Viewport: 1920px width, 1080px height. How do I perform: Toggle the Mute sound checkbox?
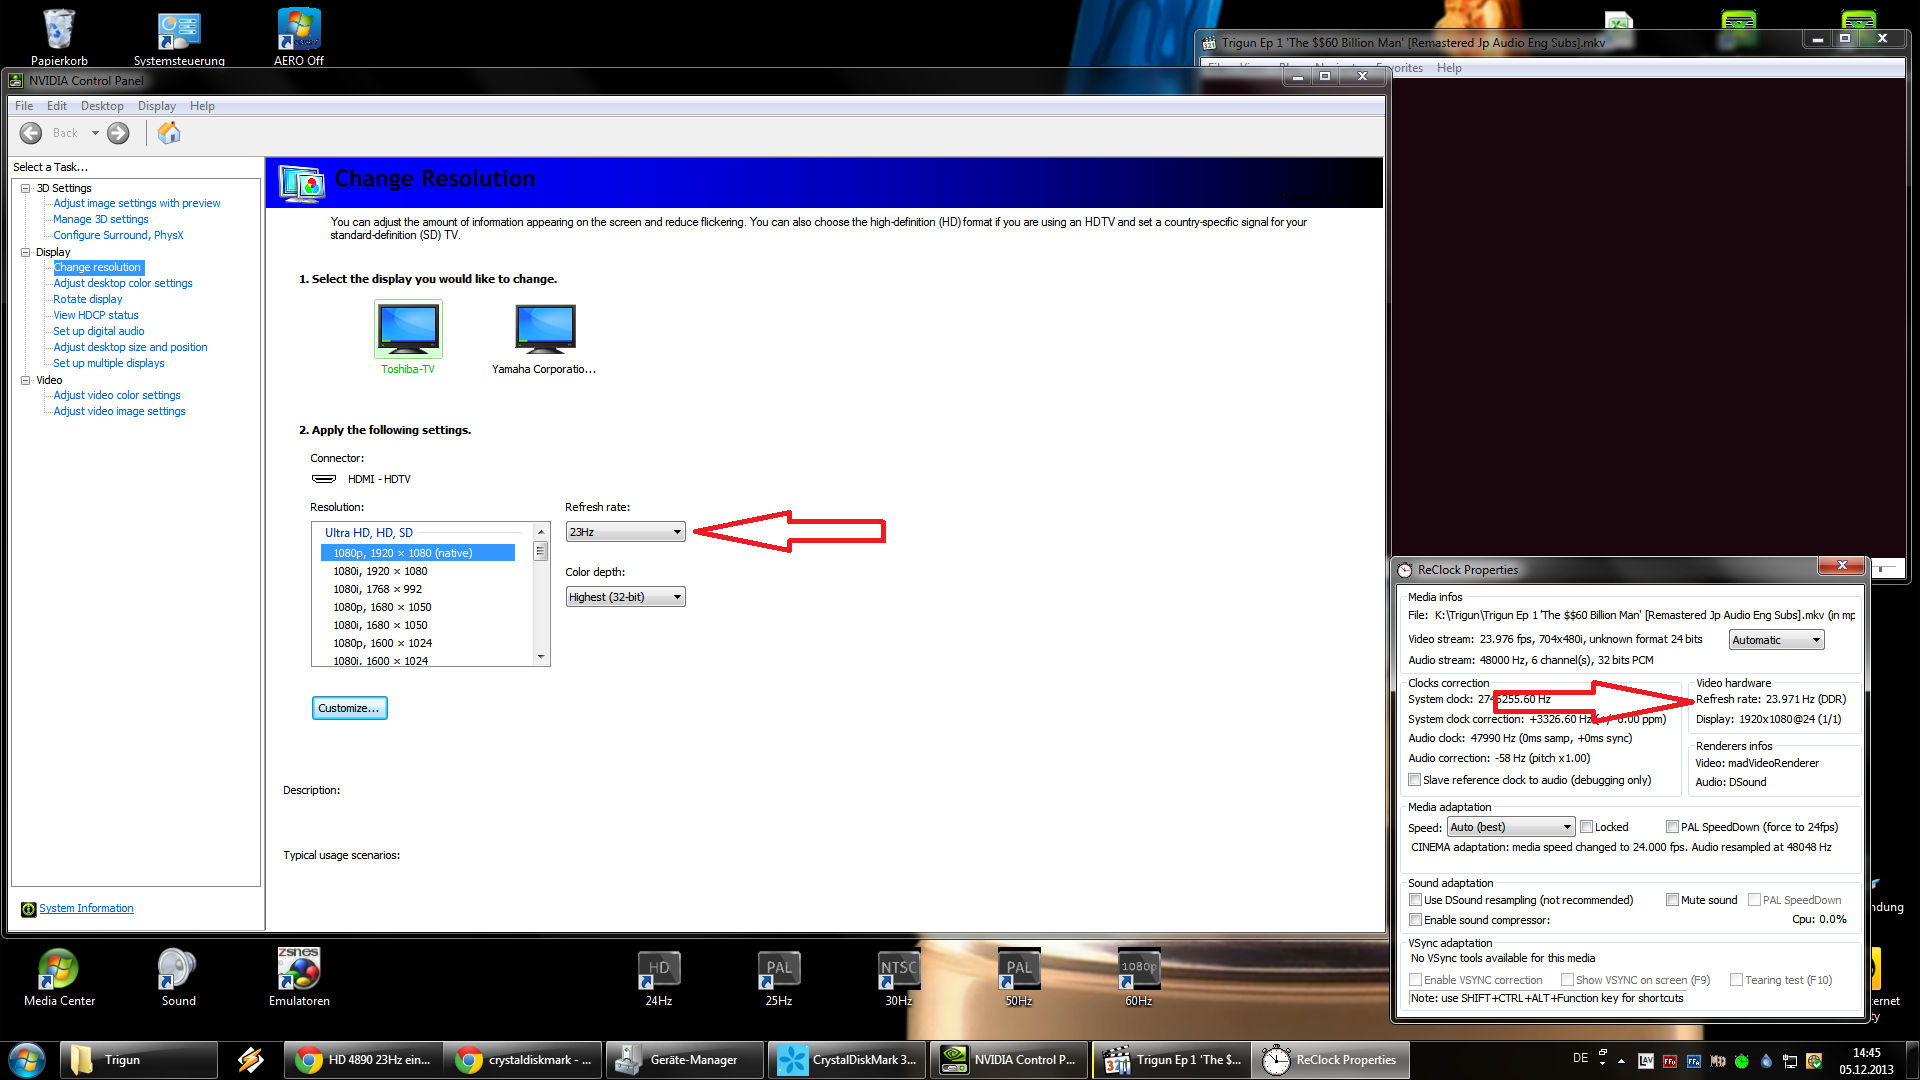(1672, 900)
